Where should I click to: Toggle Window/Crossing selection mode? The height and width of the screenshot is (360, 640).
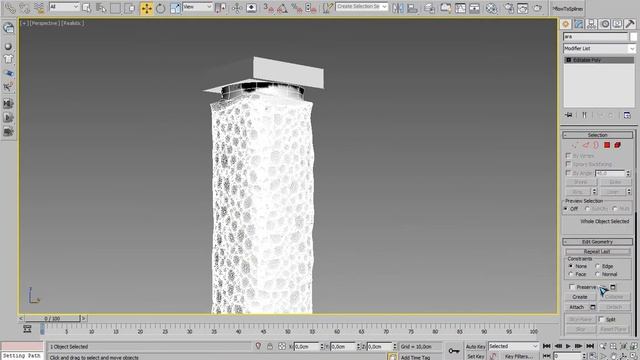click(x=130, y=8)
